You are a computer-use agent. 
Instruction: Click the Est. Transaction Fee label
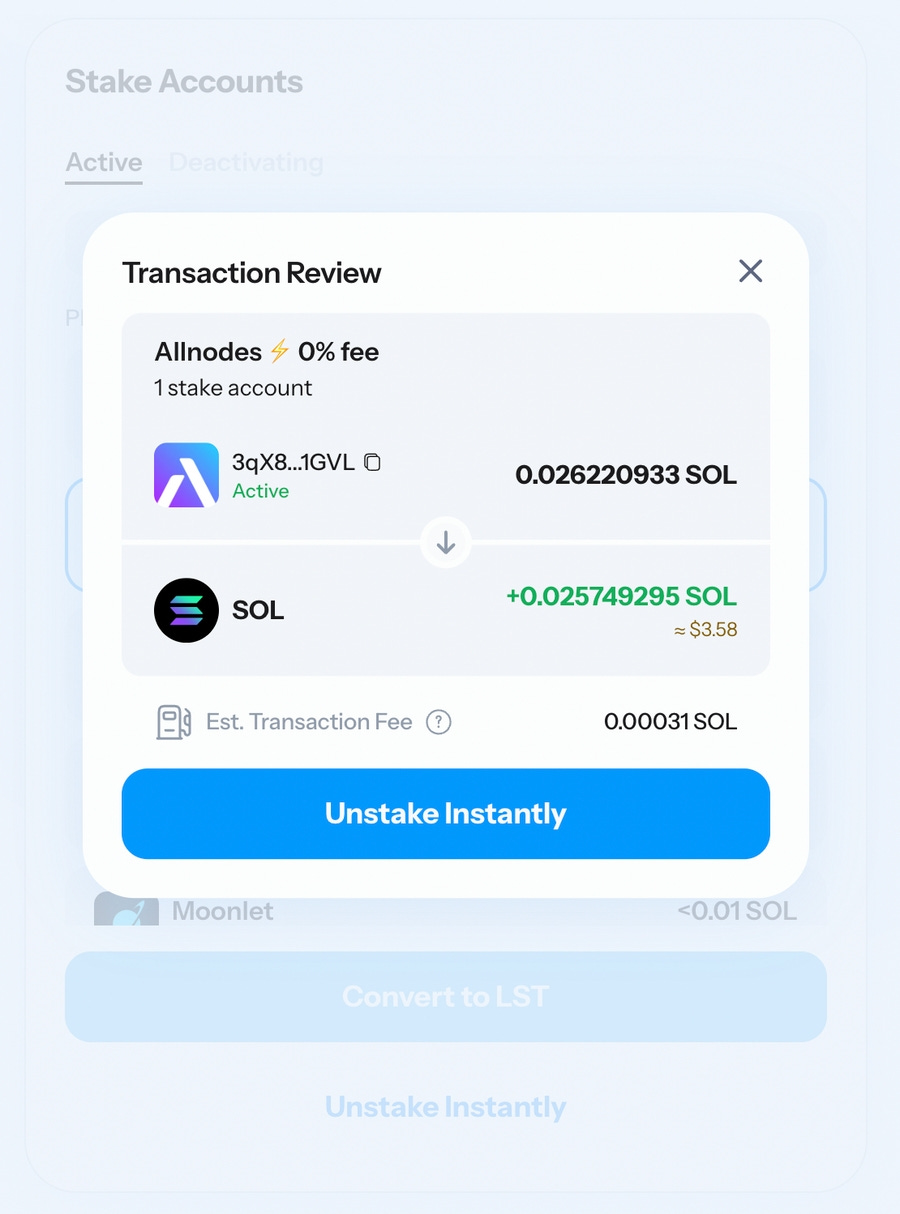(309, 722)
